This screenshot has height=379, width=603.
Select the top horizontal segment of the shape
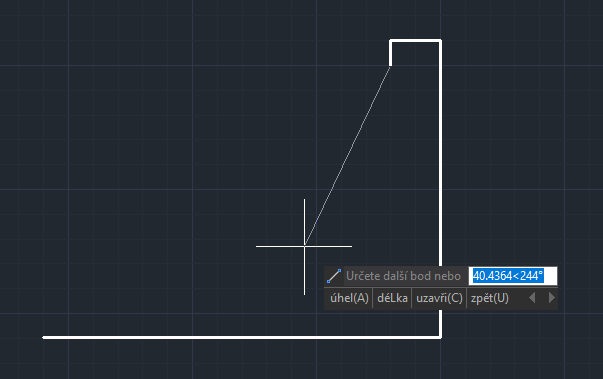tap(415, 41)
